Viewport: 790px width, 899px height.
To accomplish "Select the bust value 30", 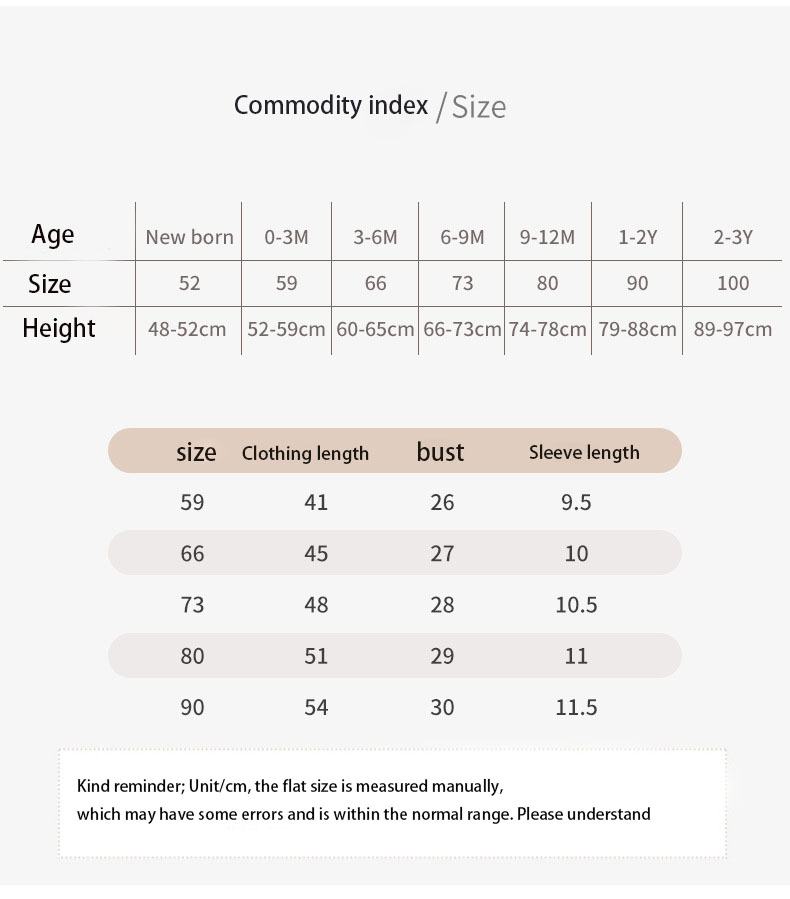I will click(x=442, y=707).
